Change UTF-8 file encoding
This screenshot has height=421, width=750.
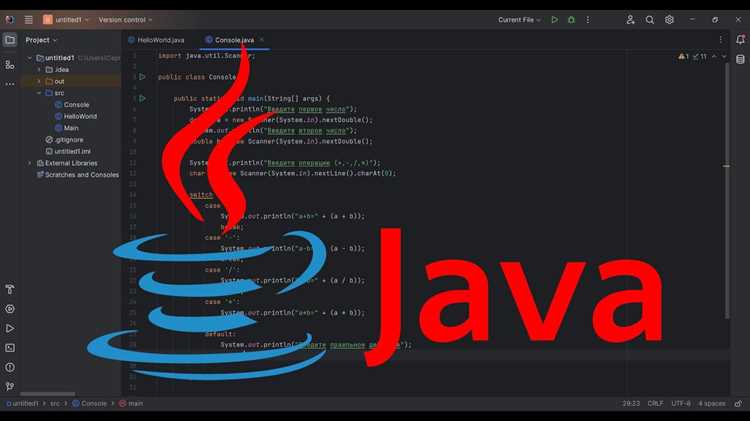pyautogui.click(x=681, y=403)
